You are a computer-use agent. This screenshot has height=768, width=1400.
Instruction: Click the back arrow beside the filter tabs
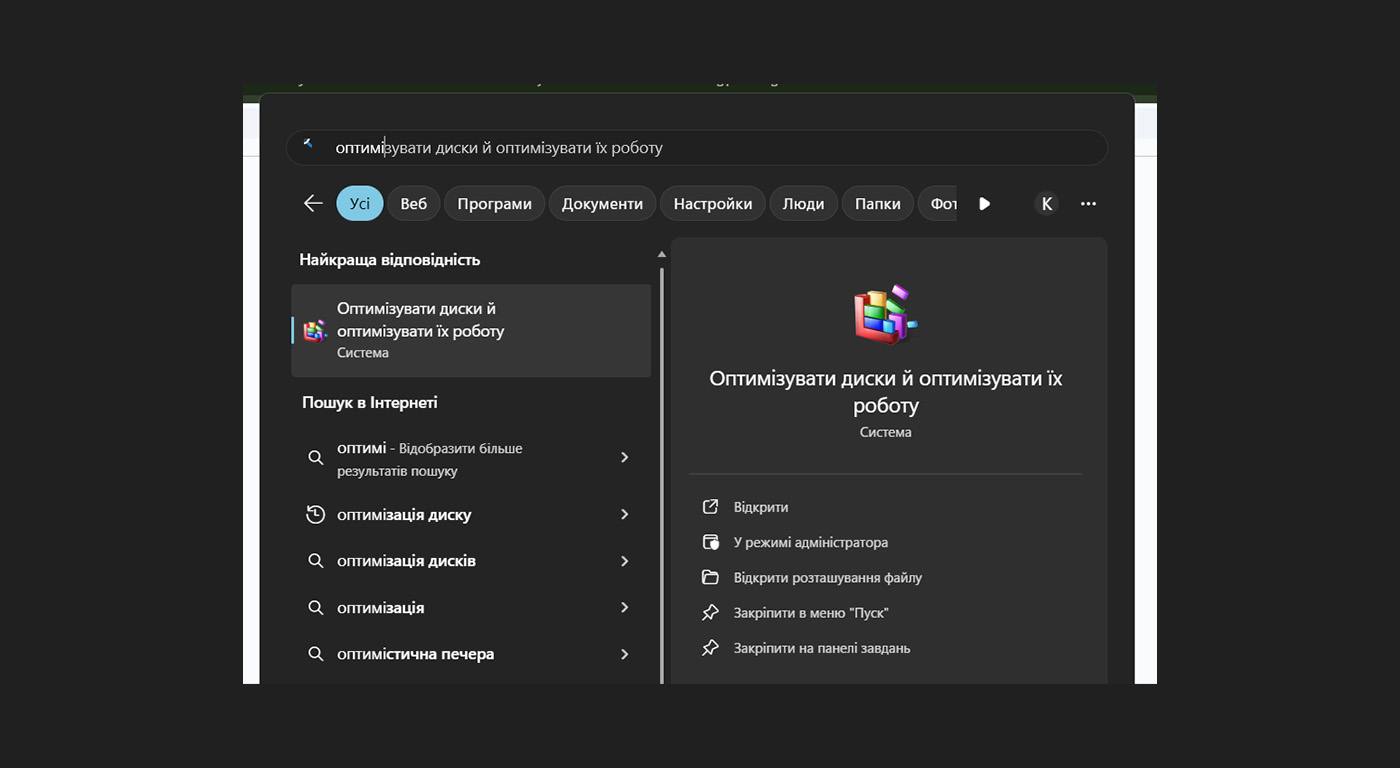[313, 204]
